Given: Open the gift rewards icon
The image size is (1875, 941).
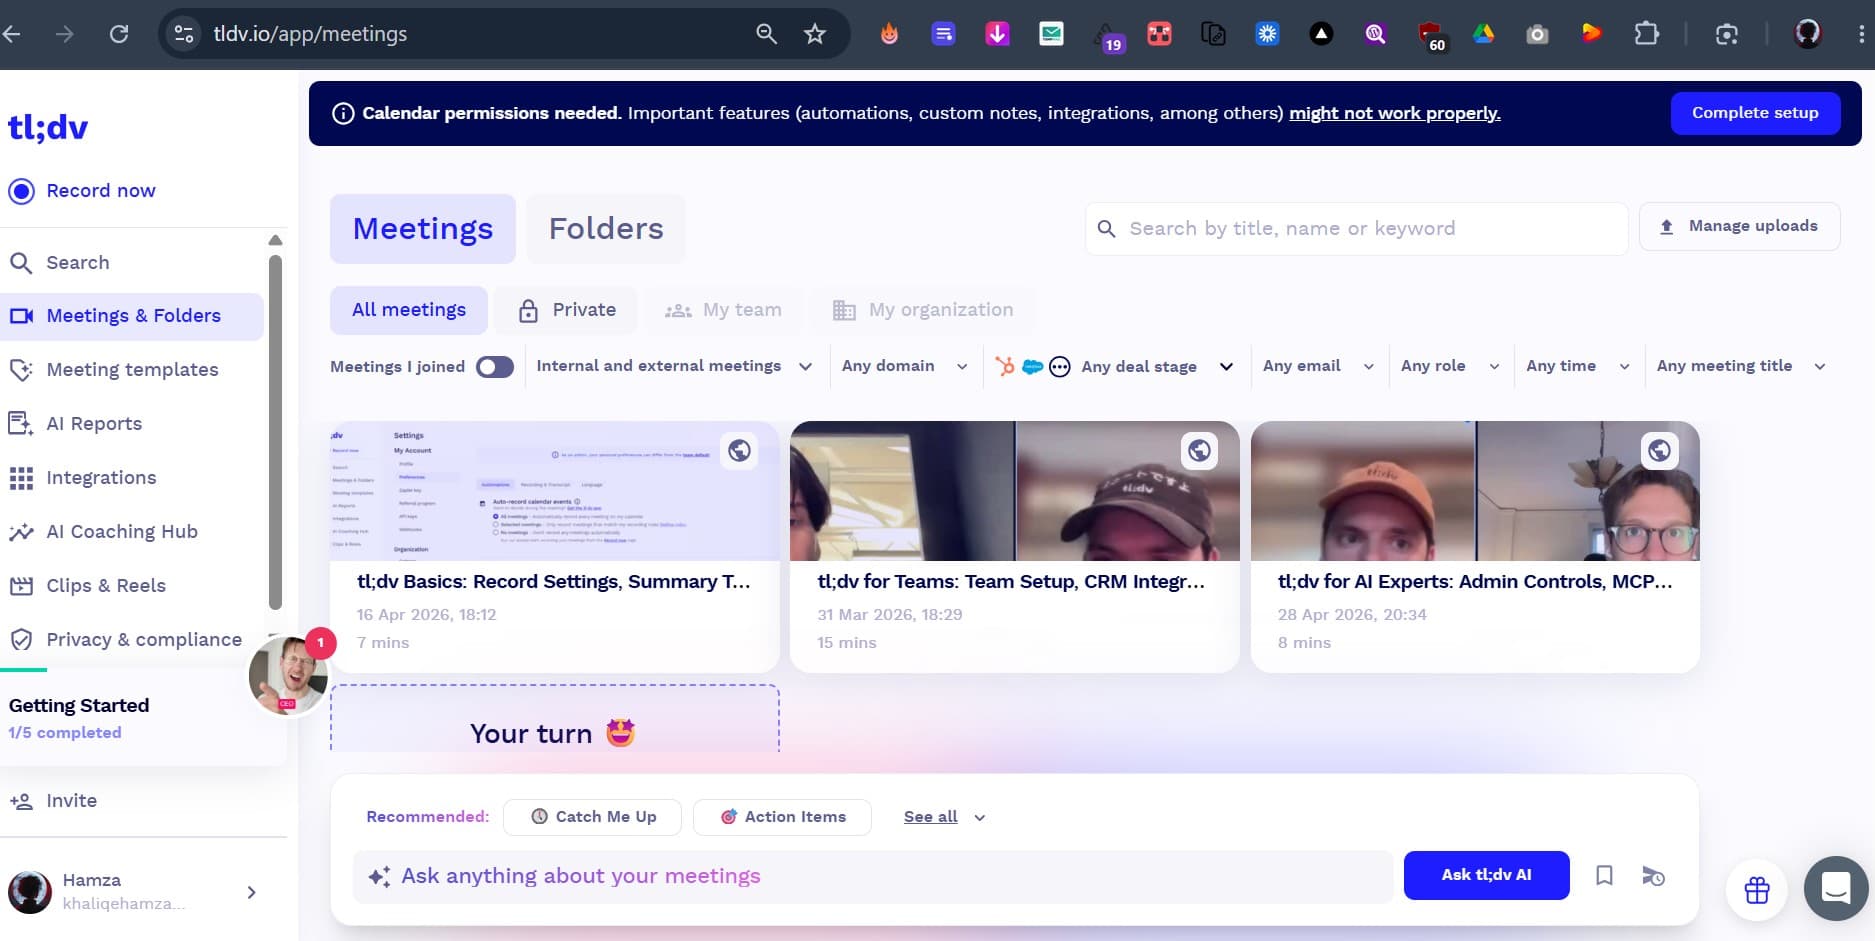Looking at the screenshot, I should tap(1757, 889).
